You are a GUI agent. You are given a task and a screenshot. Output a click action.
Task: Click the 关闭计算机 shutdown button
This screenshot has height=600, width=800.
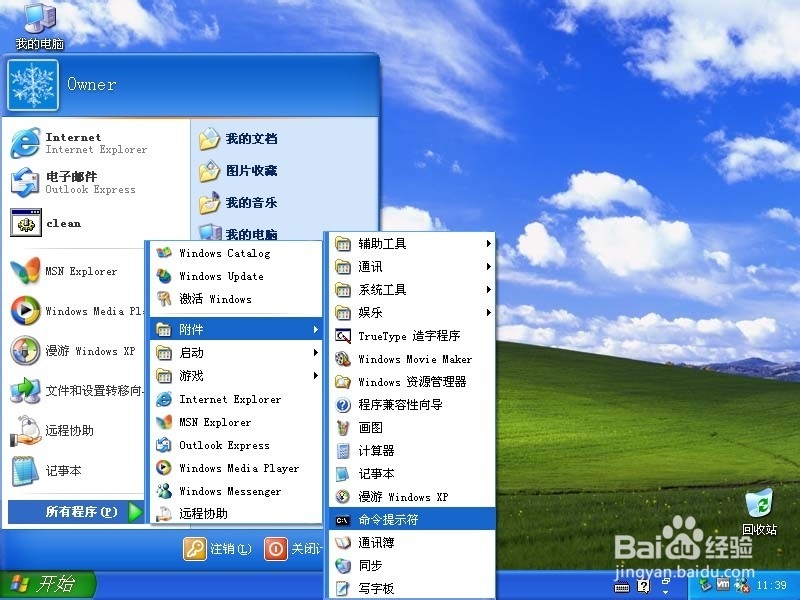294,549
